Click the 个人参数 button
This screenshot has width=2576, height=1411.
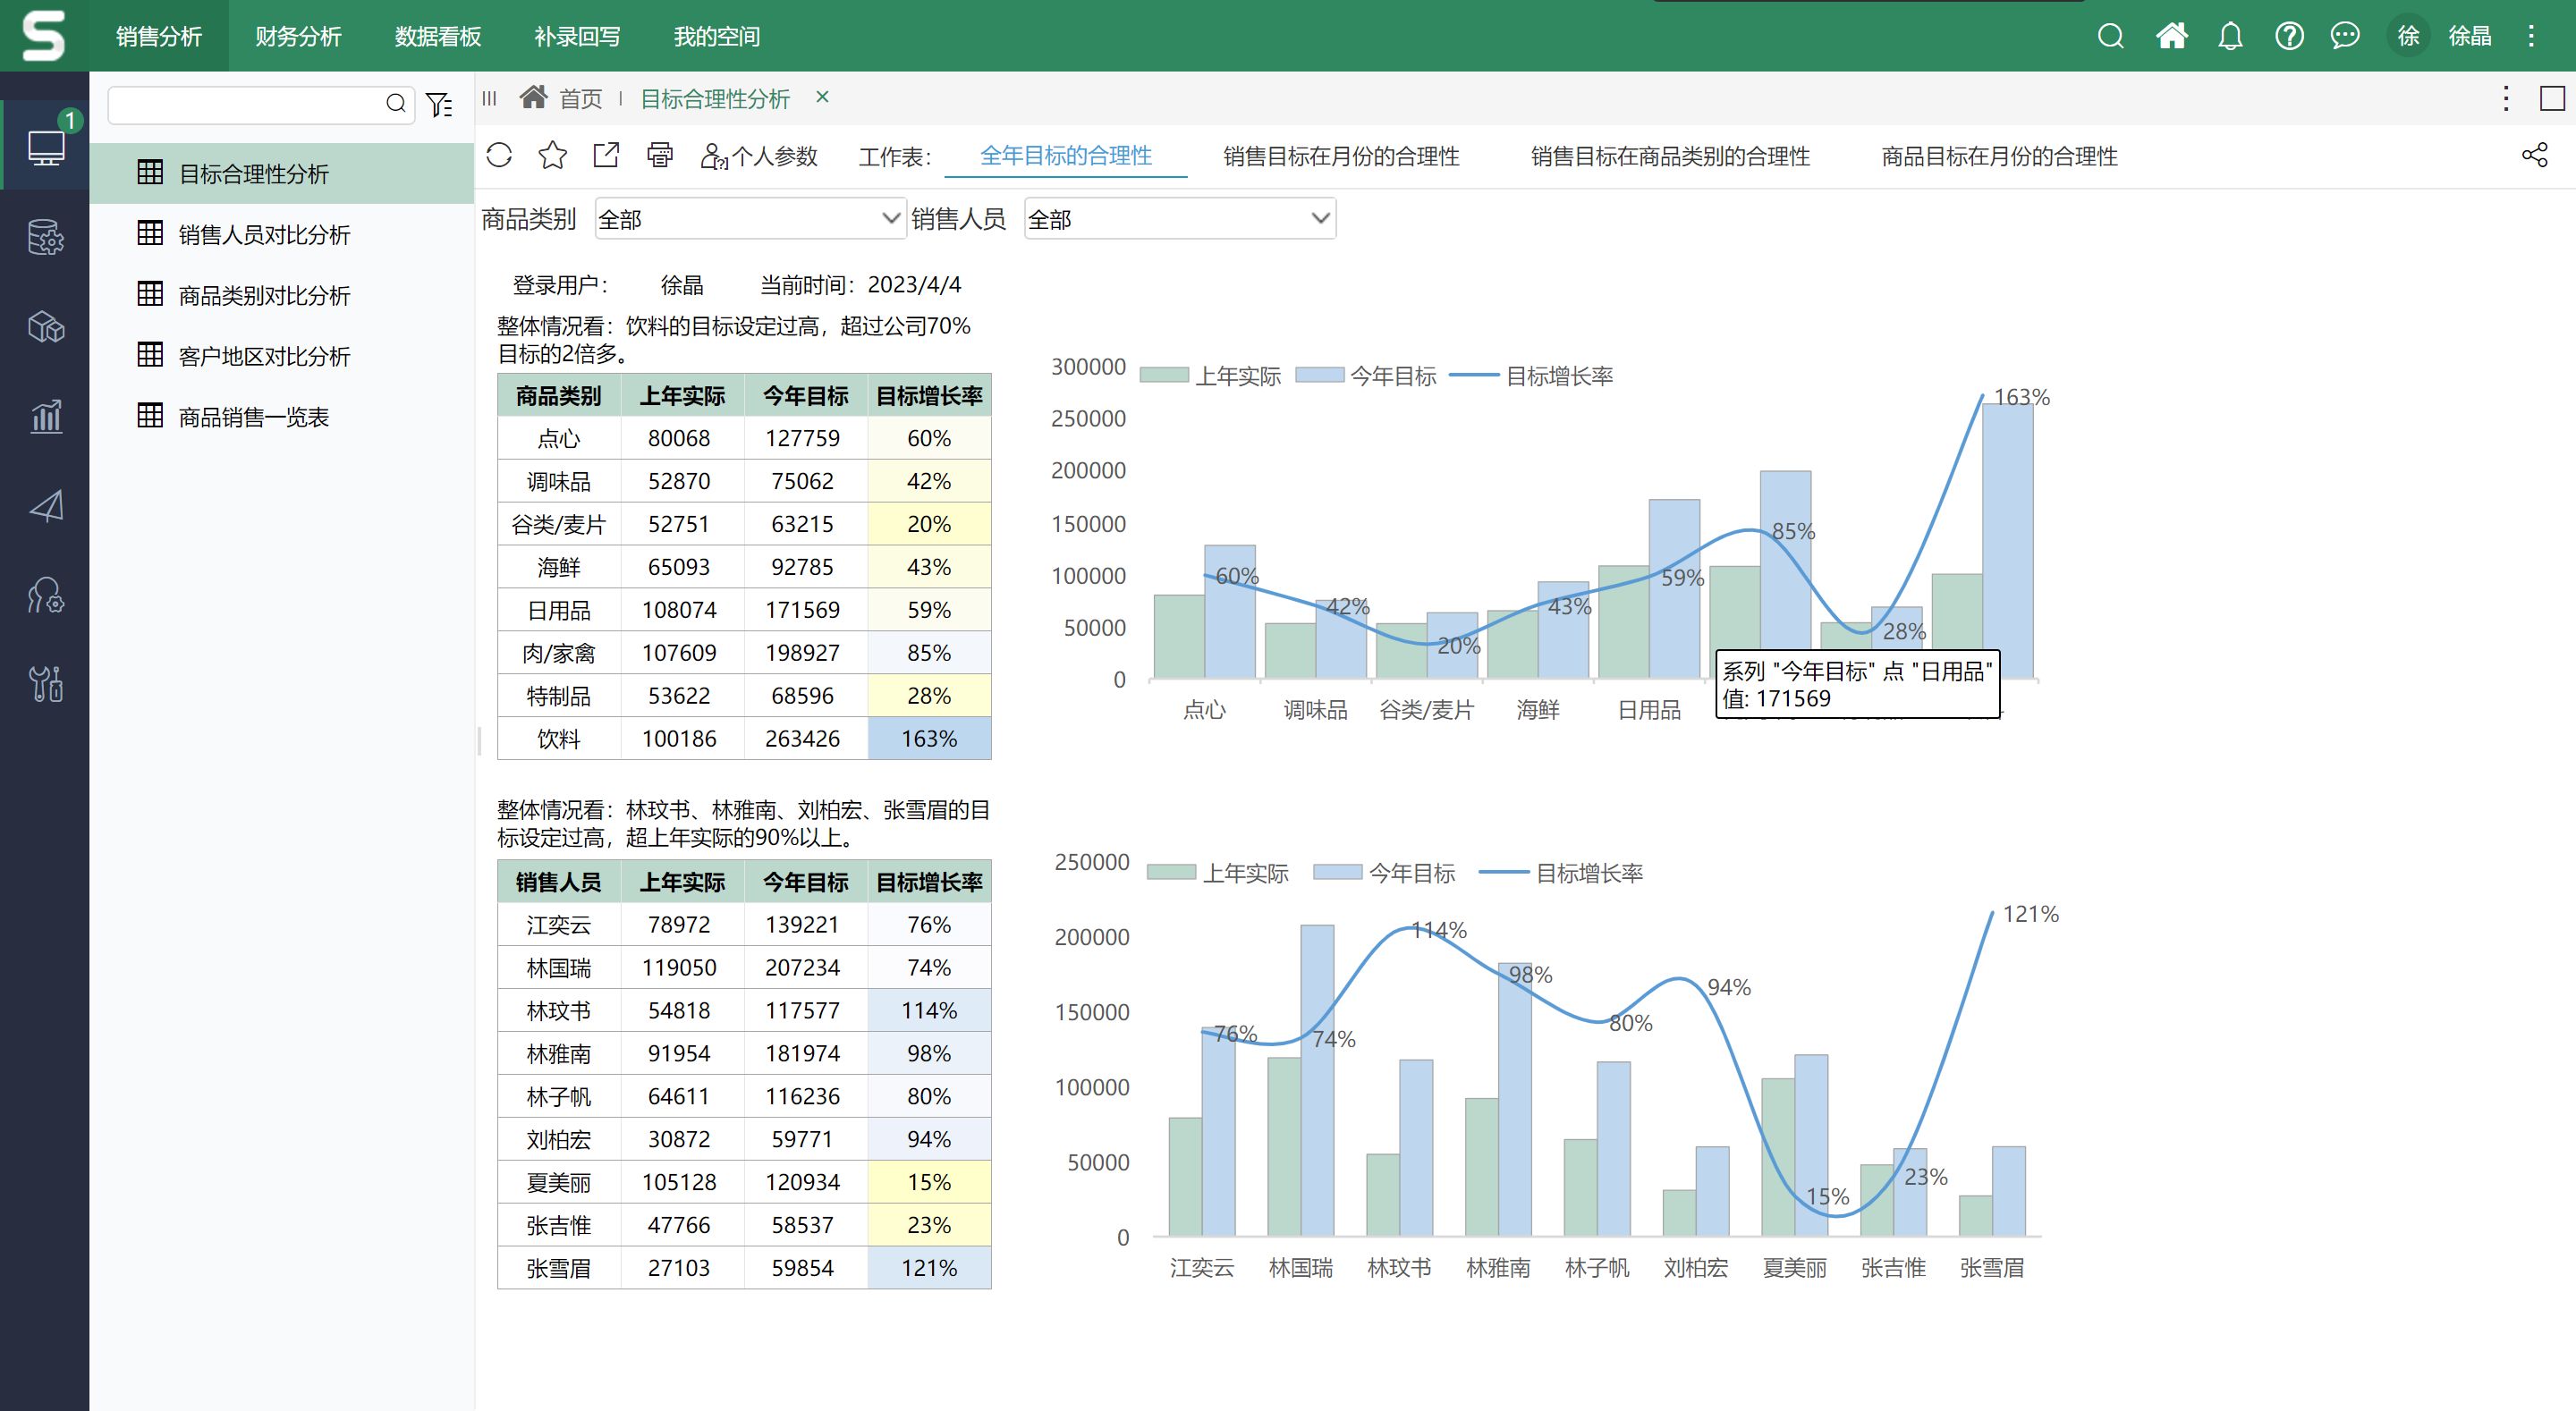760,156
